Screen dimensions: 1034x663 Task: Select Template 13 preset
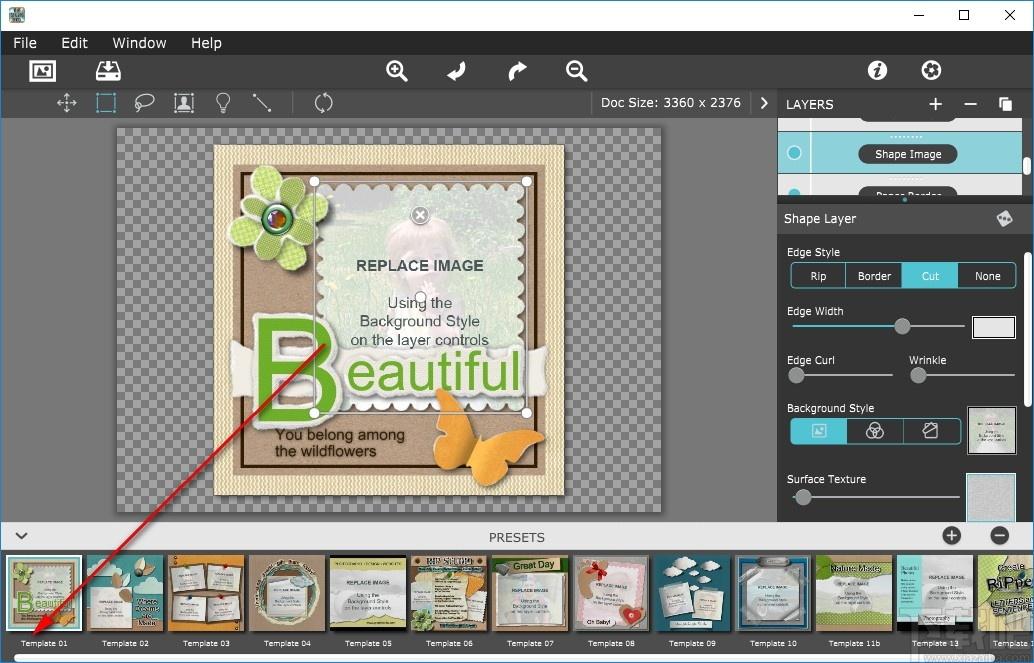(935, 593)
